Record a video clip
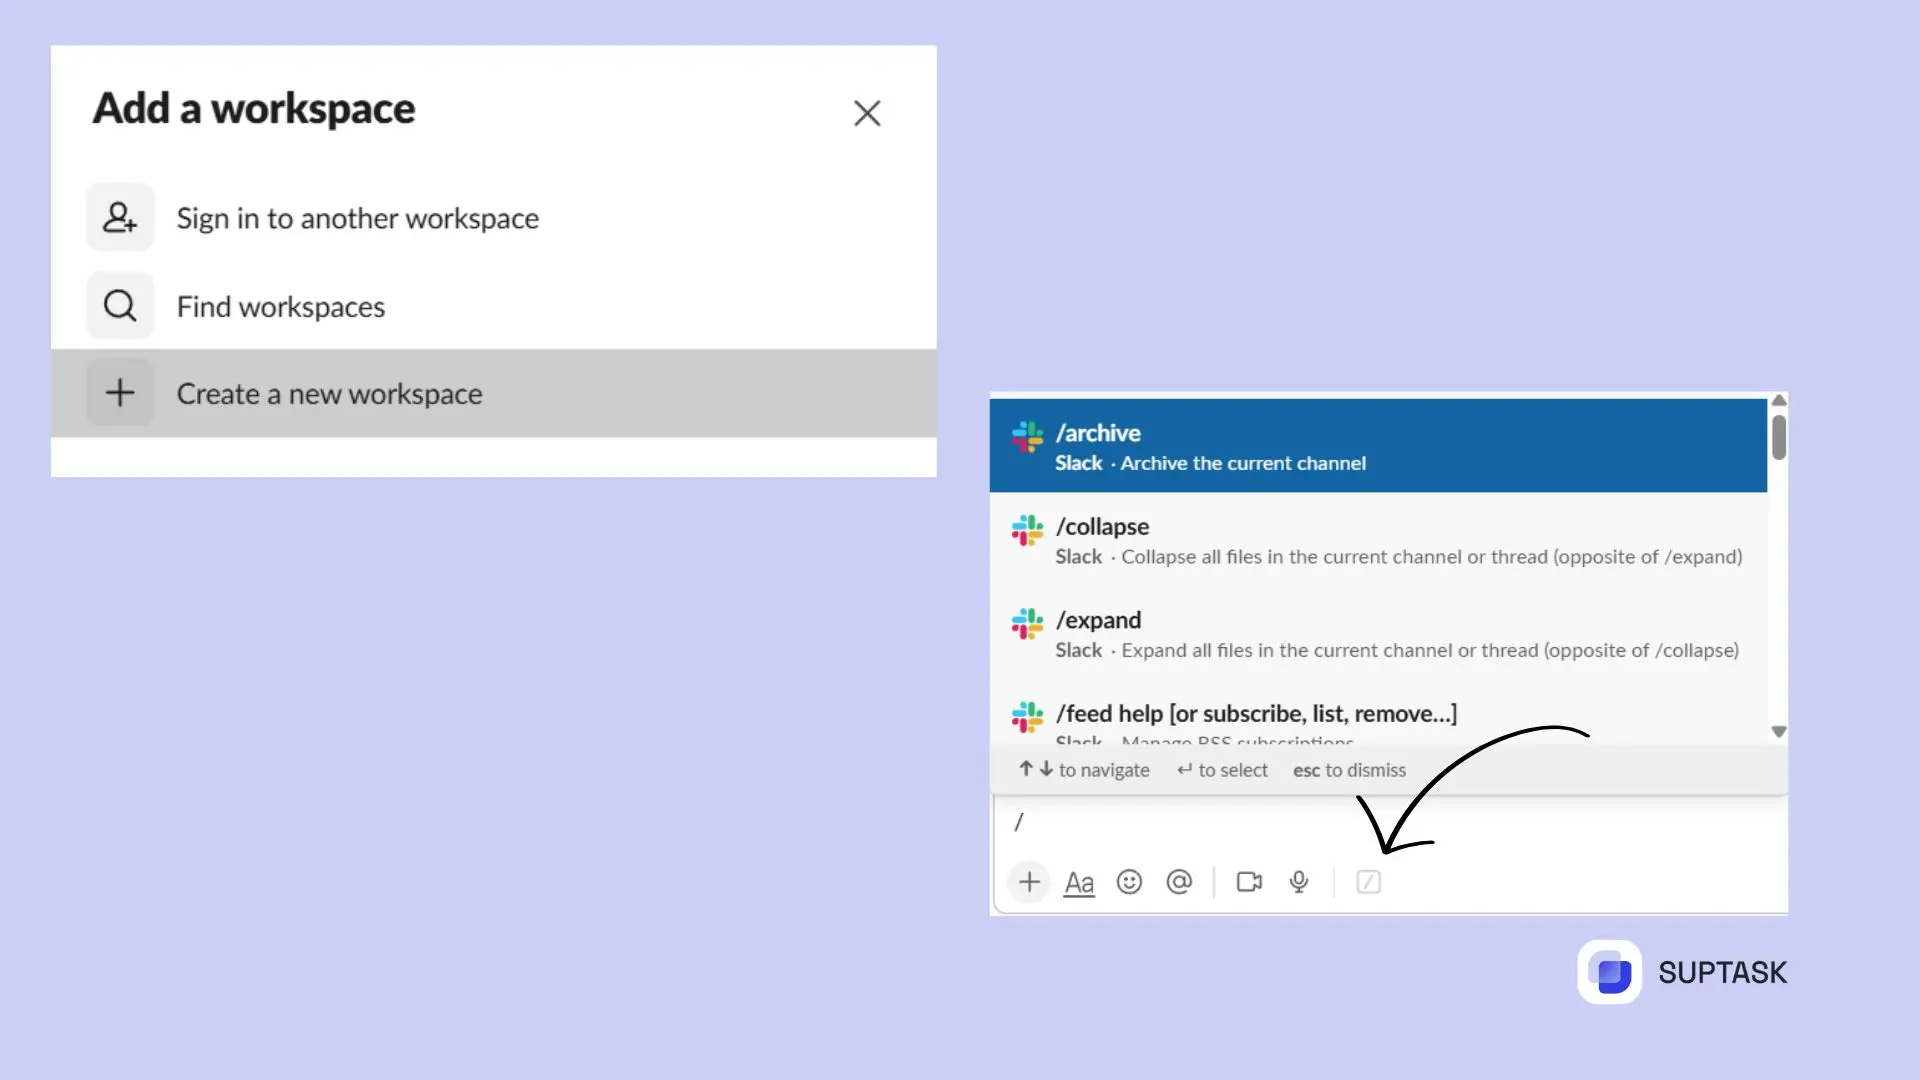 coord(1249,882)
